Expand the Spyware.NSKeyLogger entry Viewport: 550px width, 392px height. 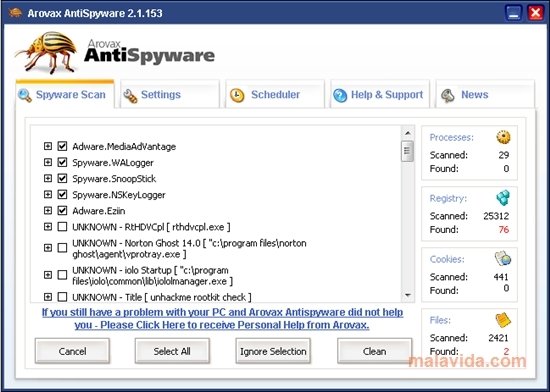pos(48,194)
